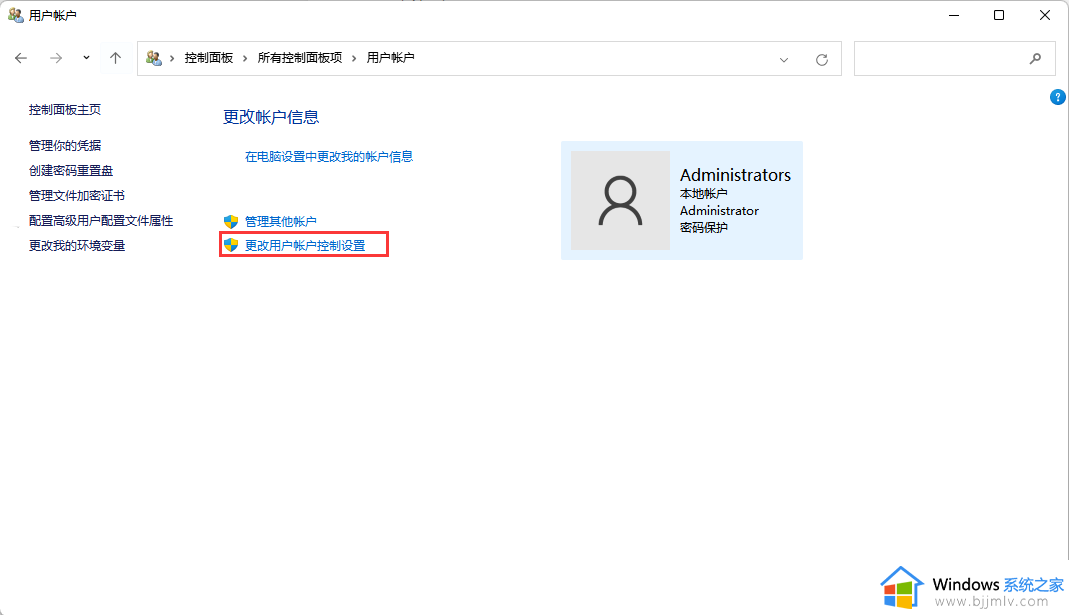Expand chevron after 控制面板 breadcrumb
Viewport: 1069px width, 615px height.
245,59
